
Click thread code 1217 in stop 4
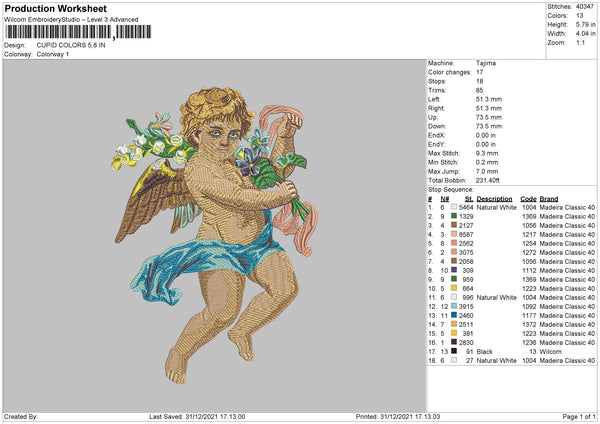click(x=529, y=235)
